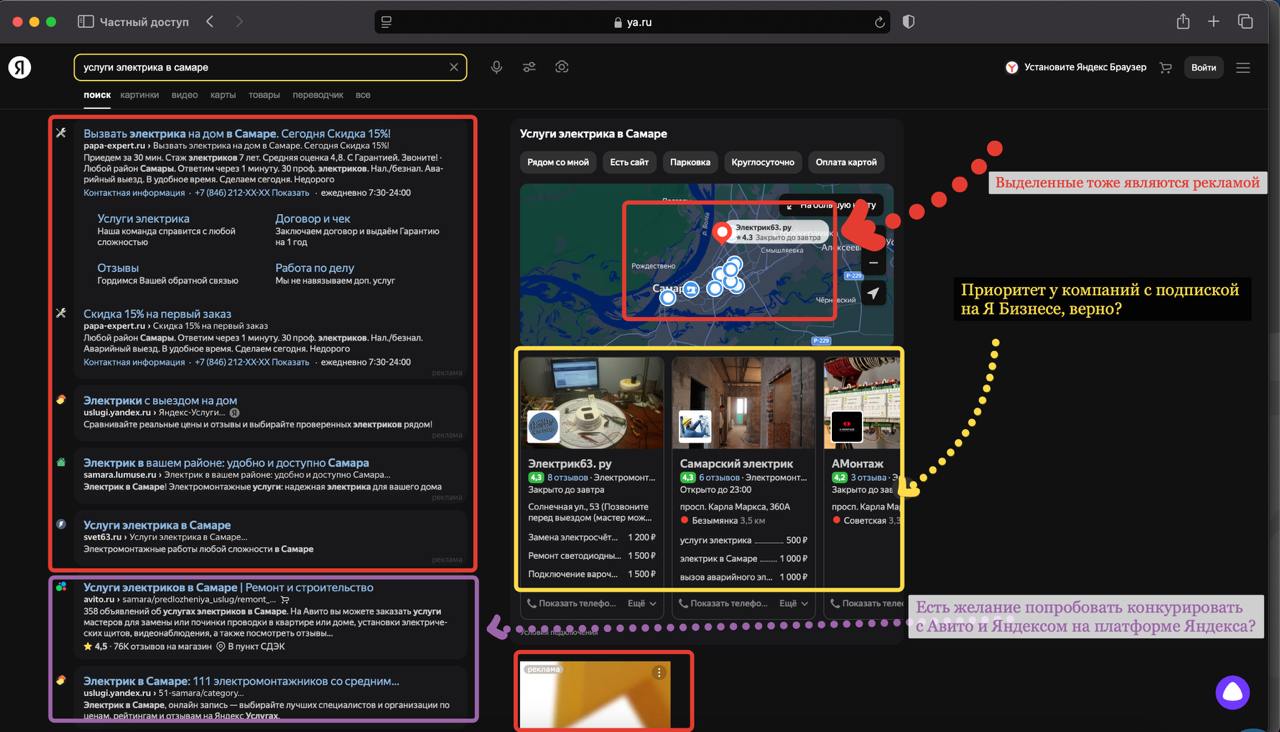The width and height of the screenshot is (1280, 732).
Task: Toggle the Оплата картой filter
Action: 846,162
